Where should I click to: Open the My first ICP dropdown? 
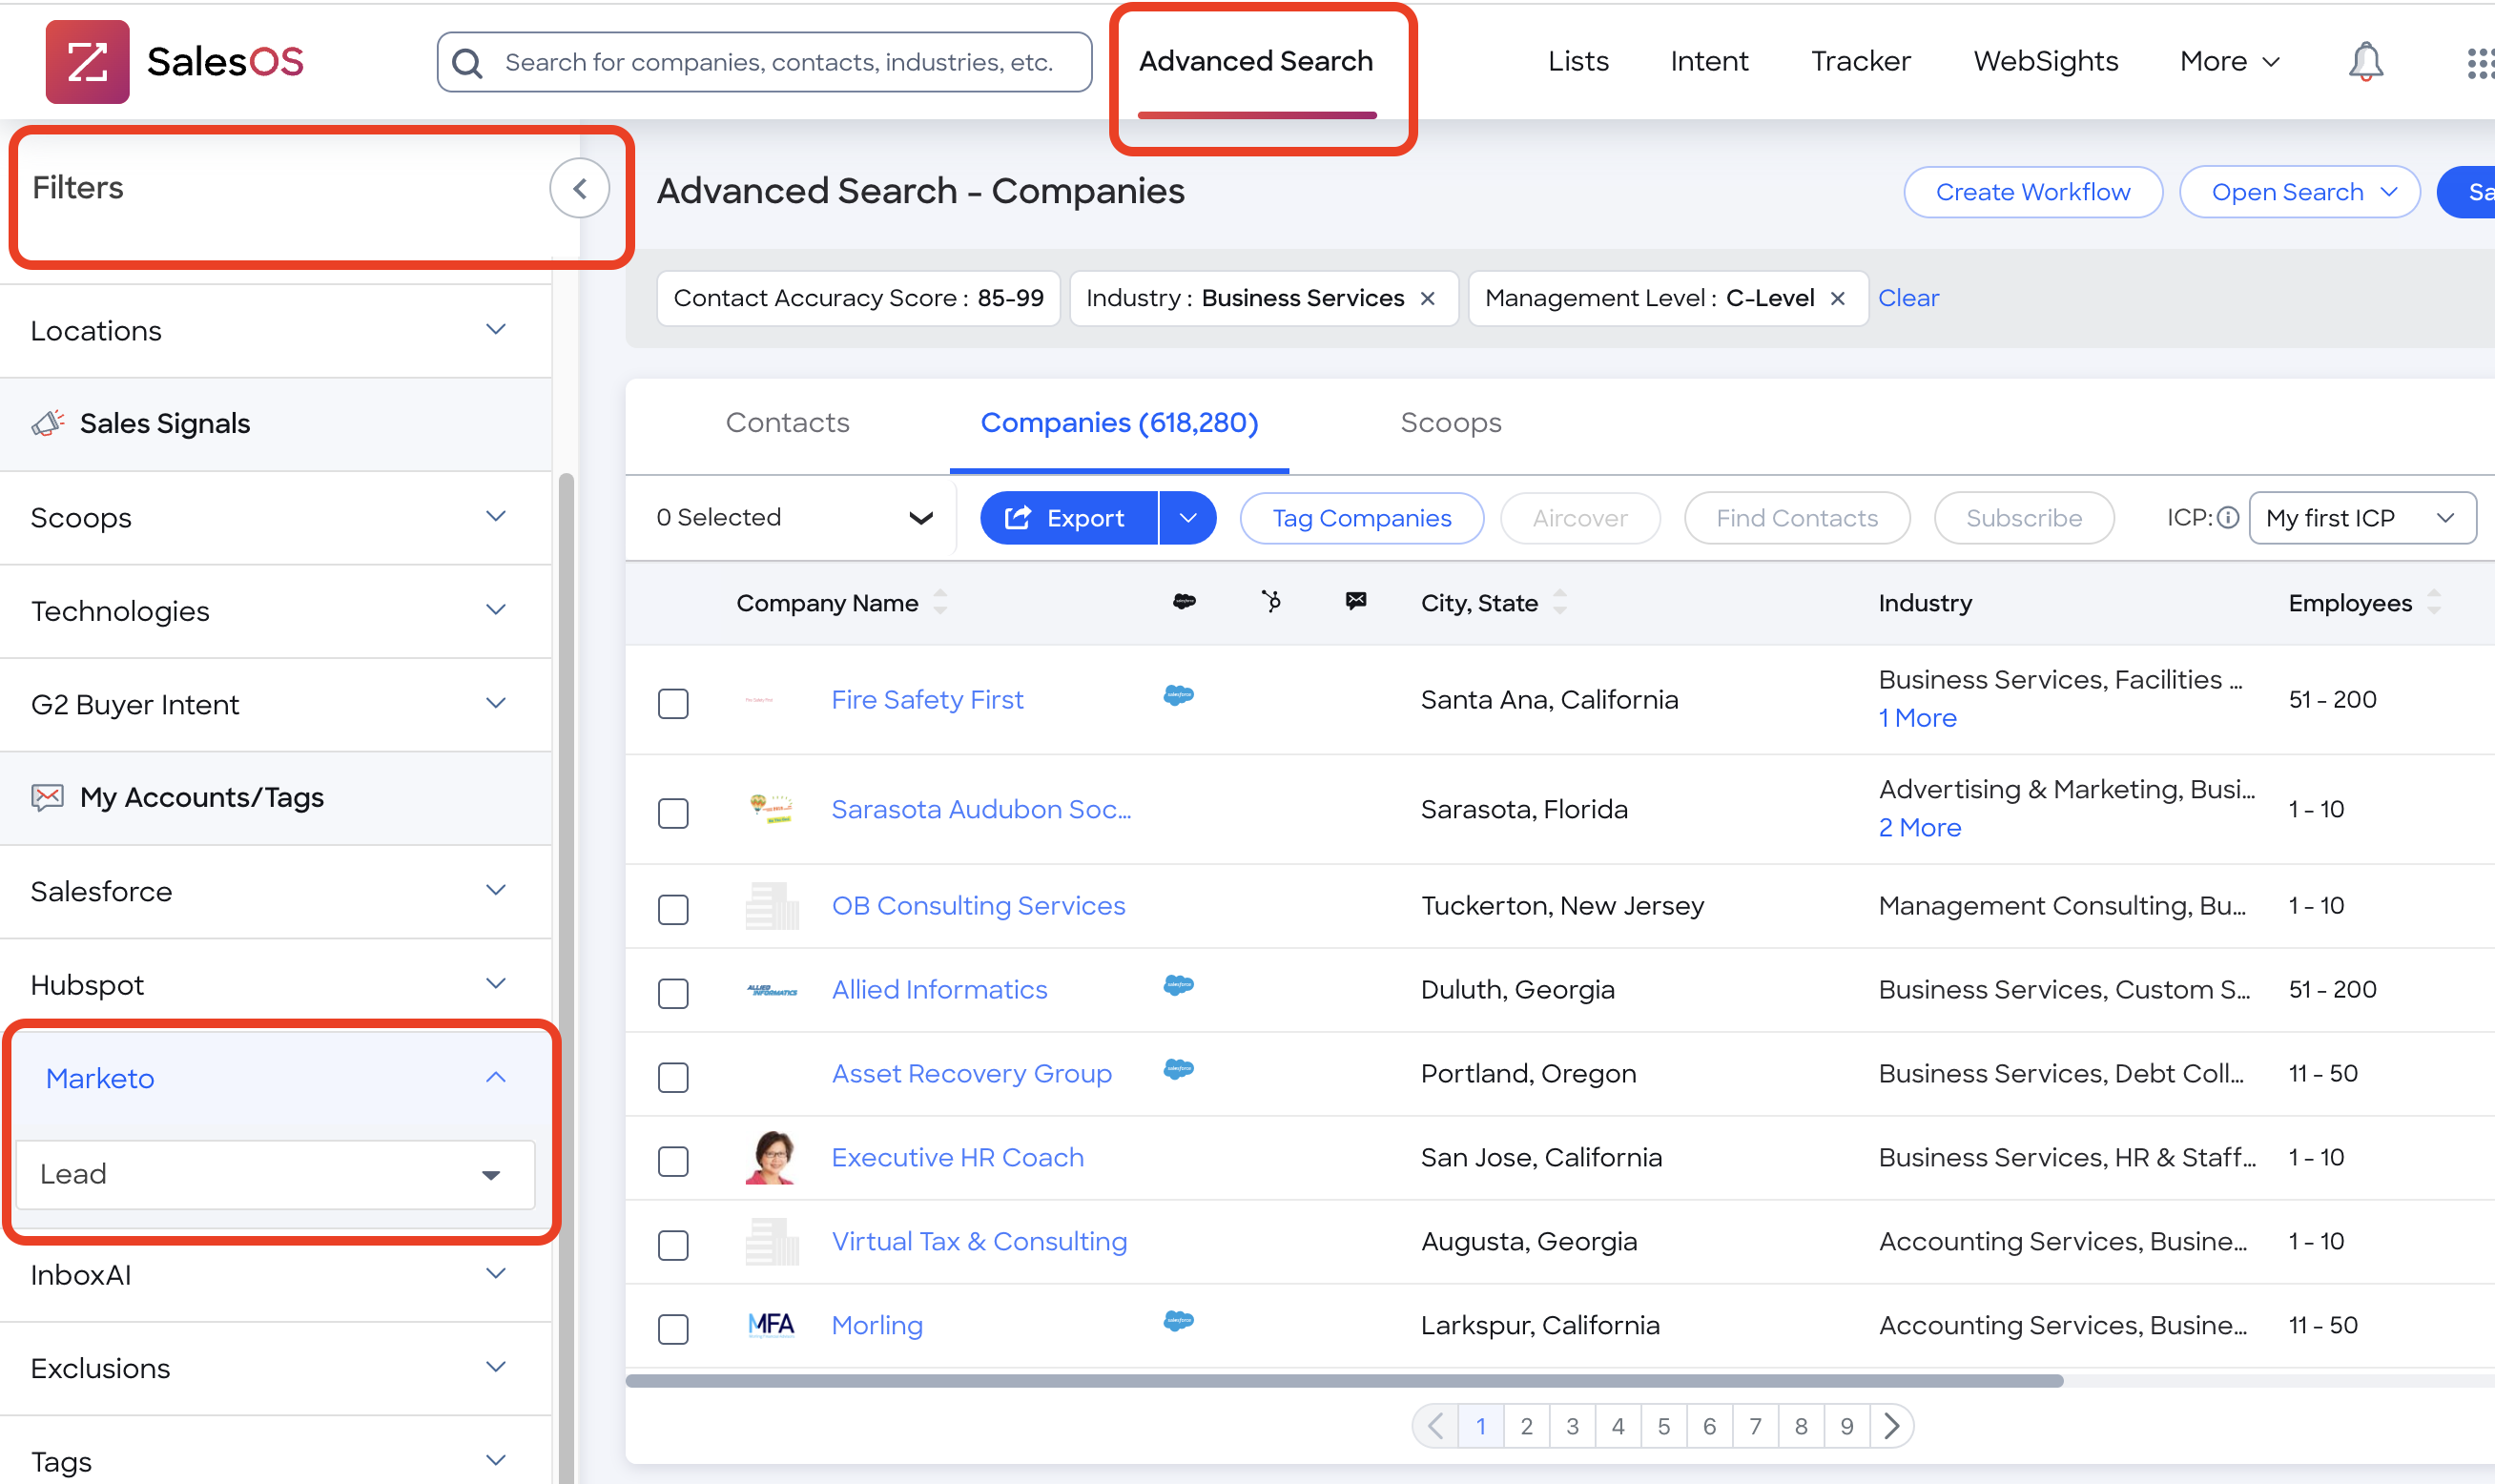(2362, 518)
